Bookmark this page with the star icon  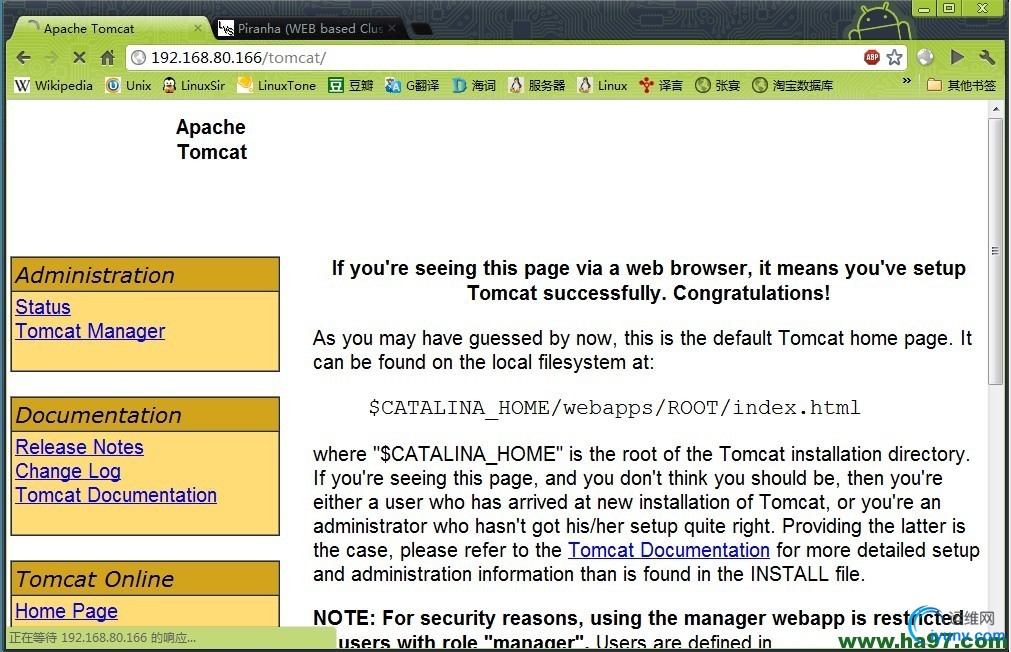pyautogui.click(x=894, y=57)
